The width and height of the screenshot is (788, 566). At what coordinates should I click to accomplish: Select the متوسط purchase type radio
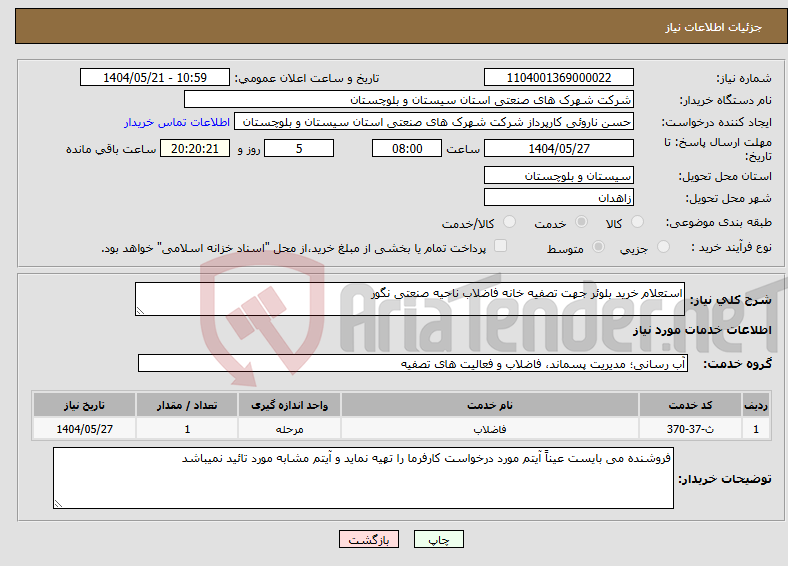[599, 246]
